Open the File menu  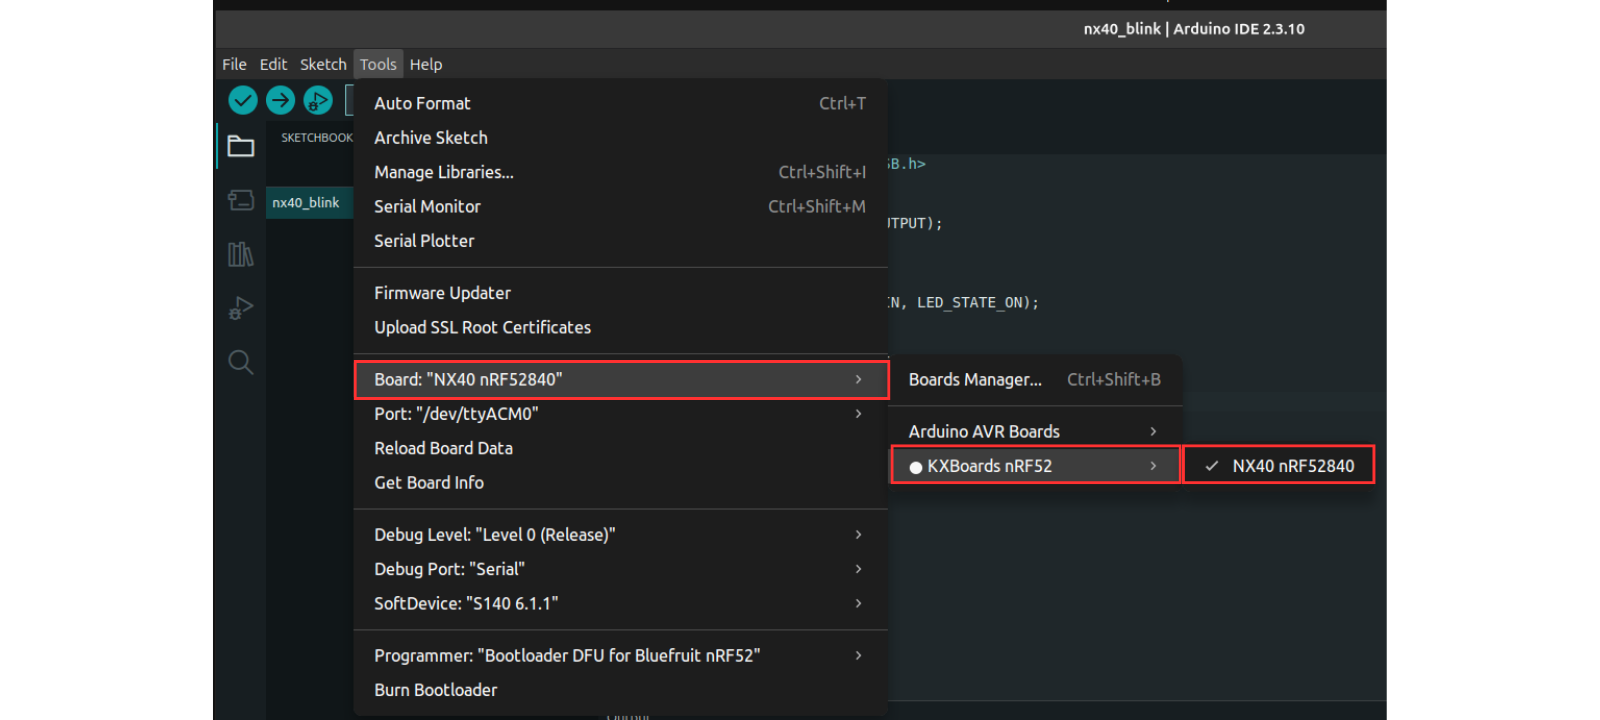tap(234, 64)
